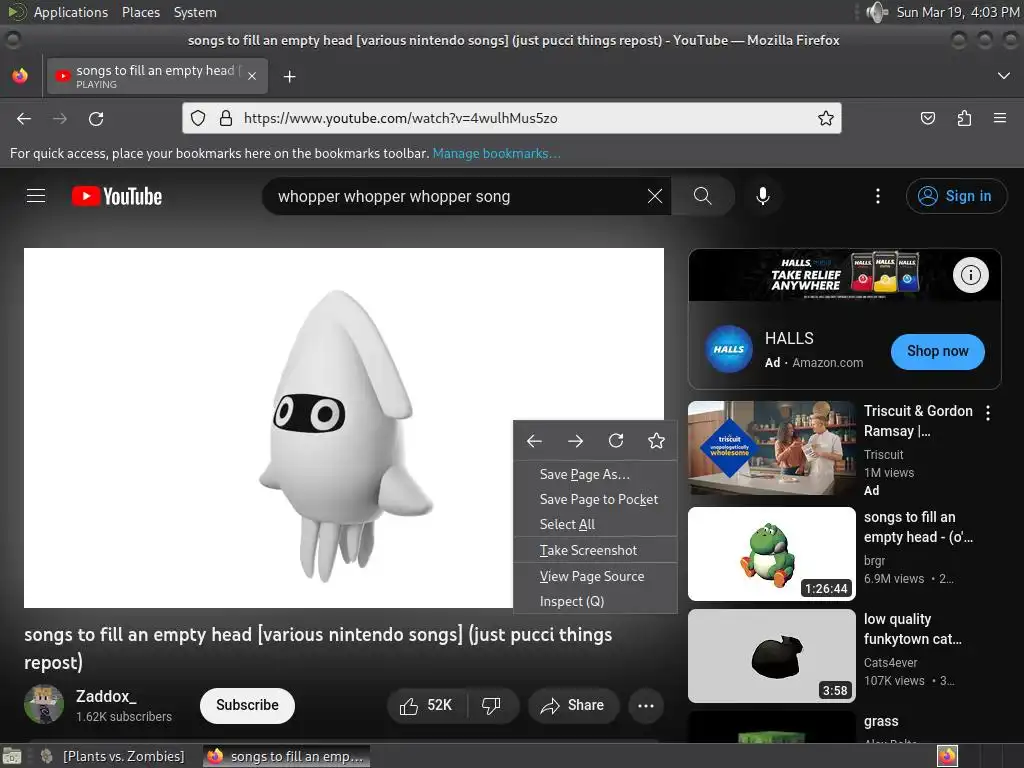The width and height of the screenshot is (1024, 768).
Task: Open the Zaddox_ channel avatar
Action: coord(44,705)
